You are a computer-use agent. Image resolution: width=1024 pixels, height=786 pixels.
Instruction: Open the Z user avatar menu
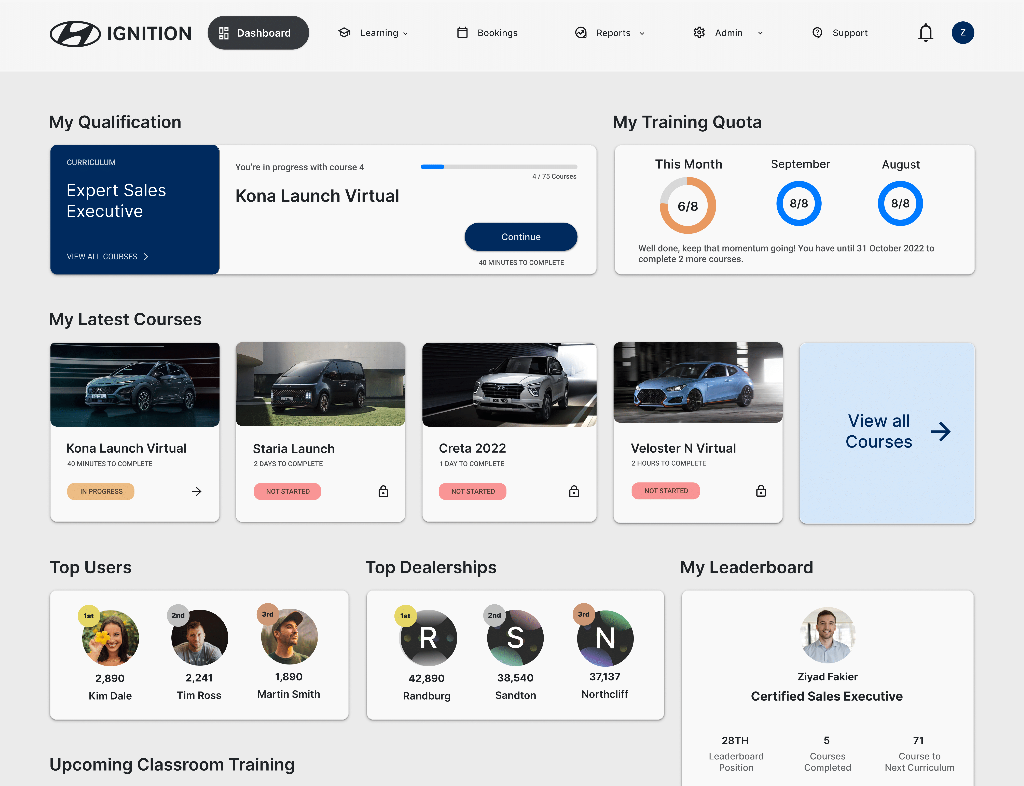[x=962, y=33]
